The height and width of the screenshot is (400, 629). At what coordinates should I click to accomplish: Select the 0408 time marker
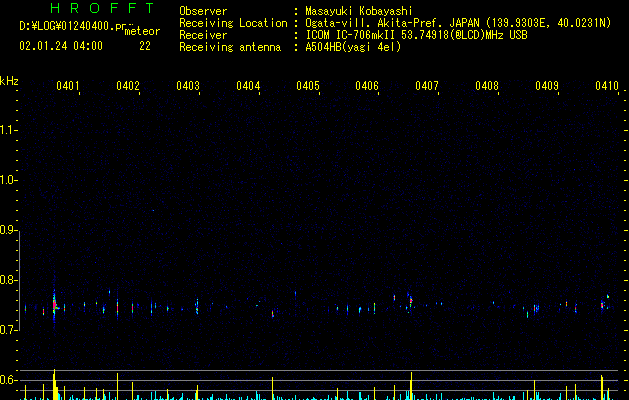pyautogui.click(x=487, y=86)
